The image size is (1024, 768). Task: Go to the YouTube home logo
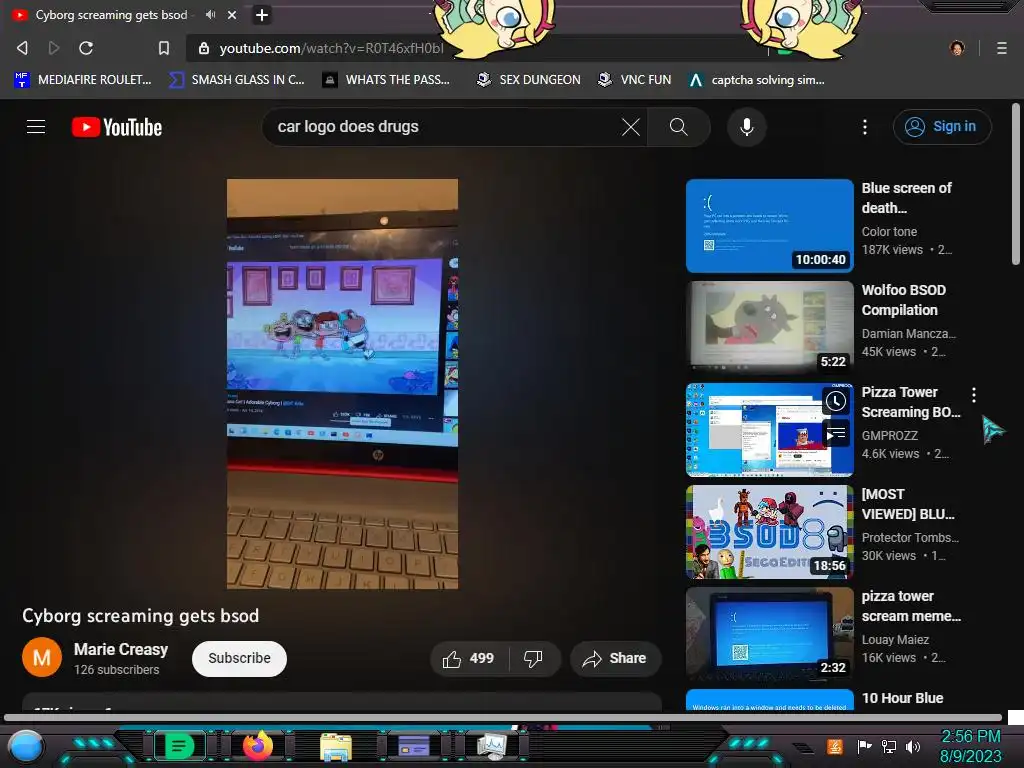(117, 127)
